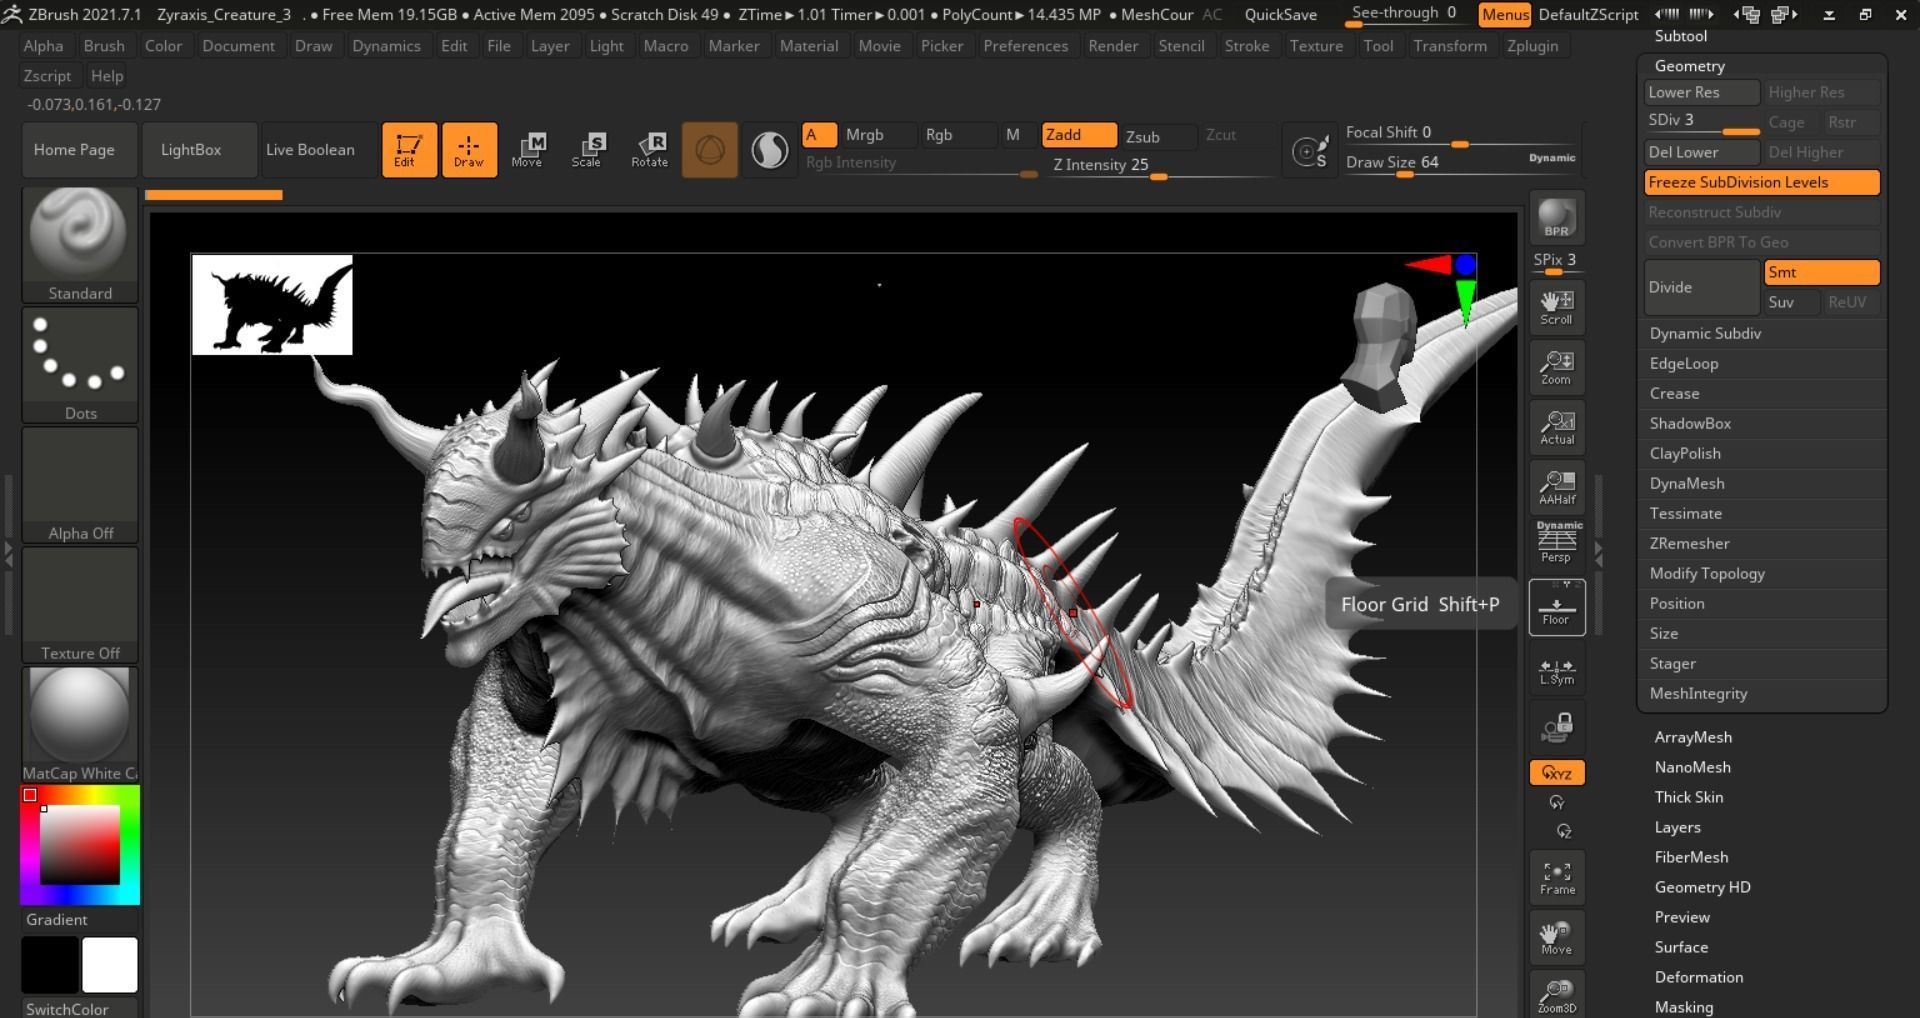This screenshot has height=1018, width=1920.
Task: Open the Alpha Off selector
Action: [80, 485]
